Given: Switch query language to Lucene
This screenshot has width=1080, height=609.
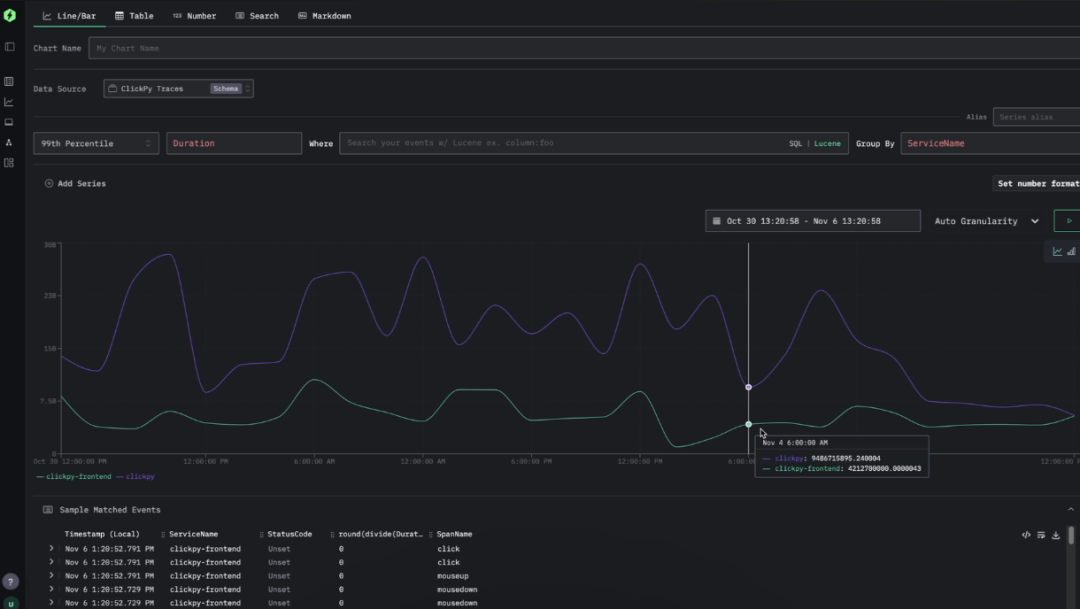Looking at the screenshot, I should [827, 143].
